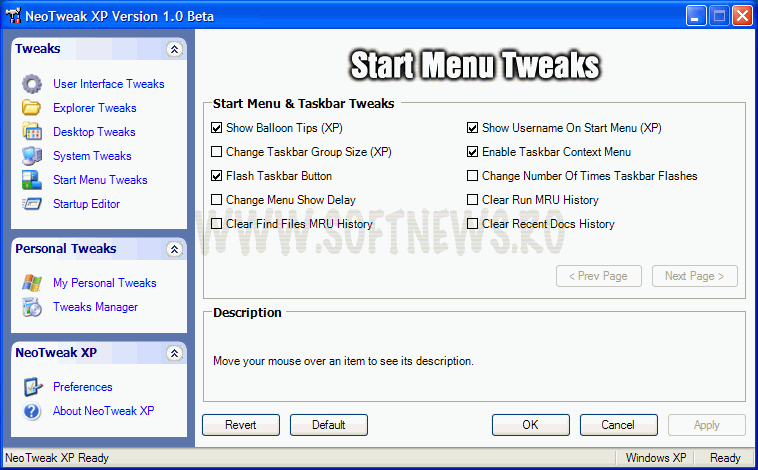758x470 pixels.
Task: Collapse the Personal Tweaks panel chevron
Action: [174, 249]
